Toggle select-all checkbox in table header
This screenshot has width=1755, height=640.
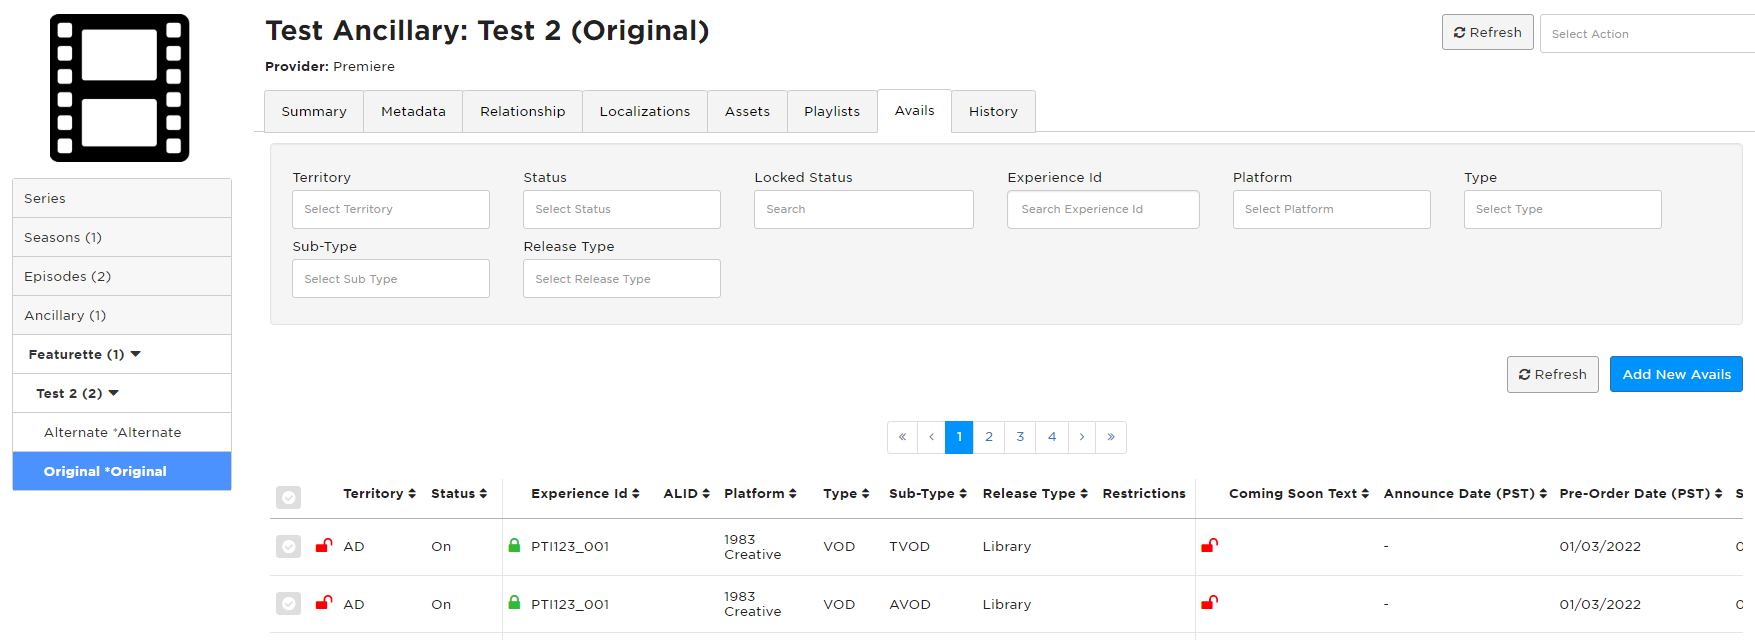(x=288, y=497)
